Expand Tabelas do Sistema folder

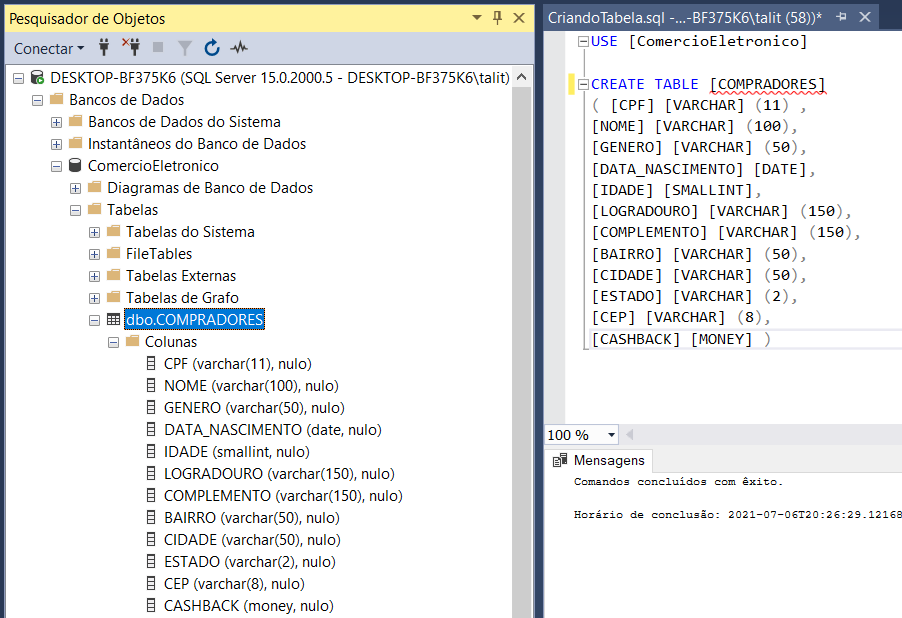pyautogui.click(x=94, y=232)
